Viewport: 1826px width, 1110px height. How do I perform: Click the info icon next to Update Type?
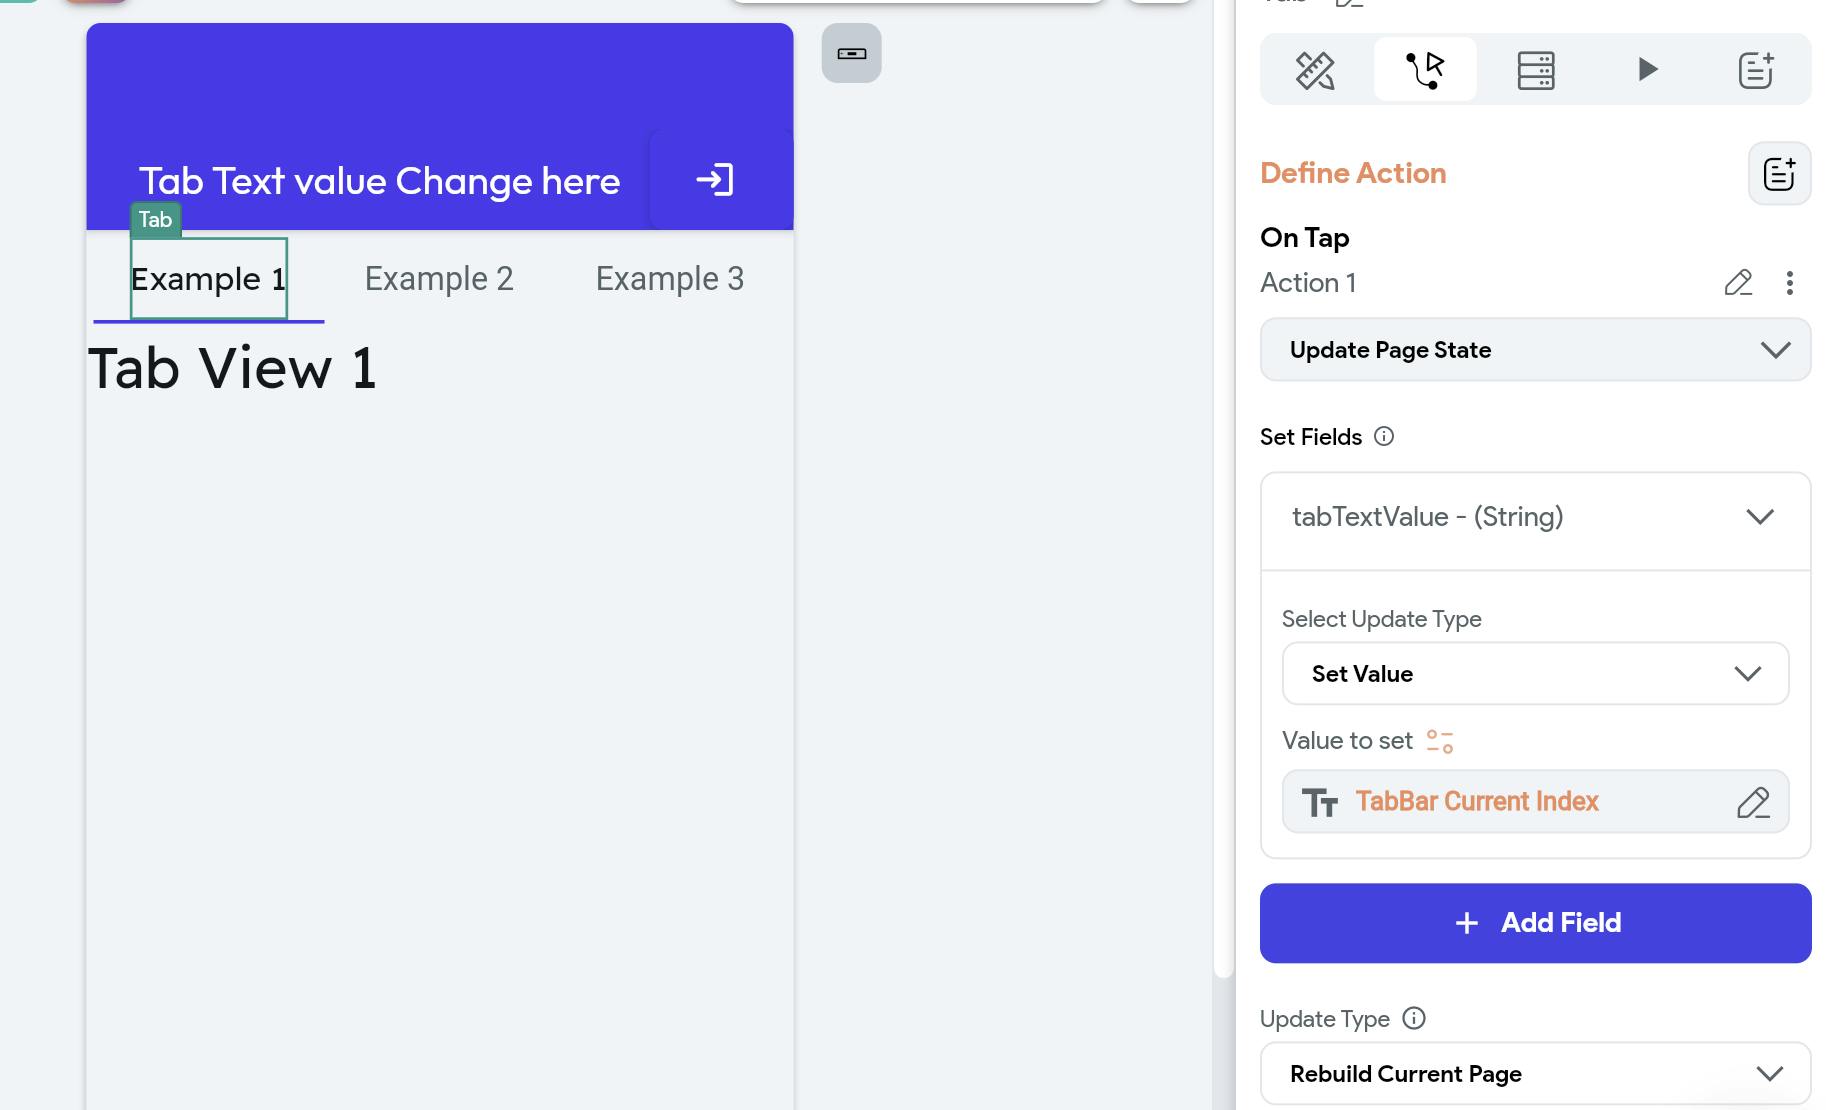1414,1018
